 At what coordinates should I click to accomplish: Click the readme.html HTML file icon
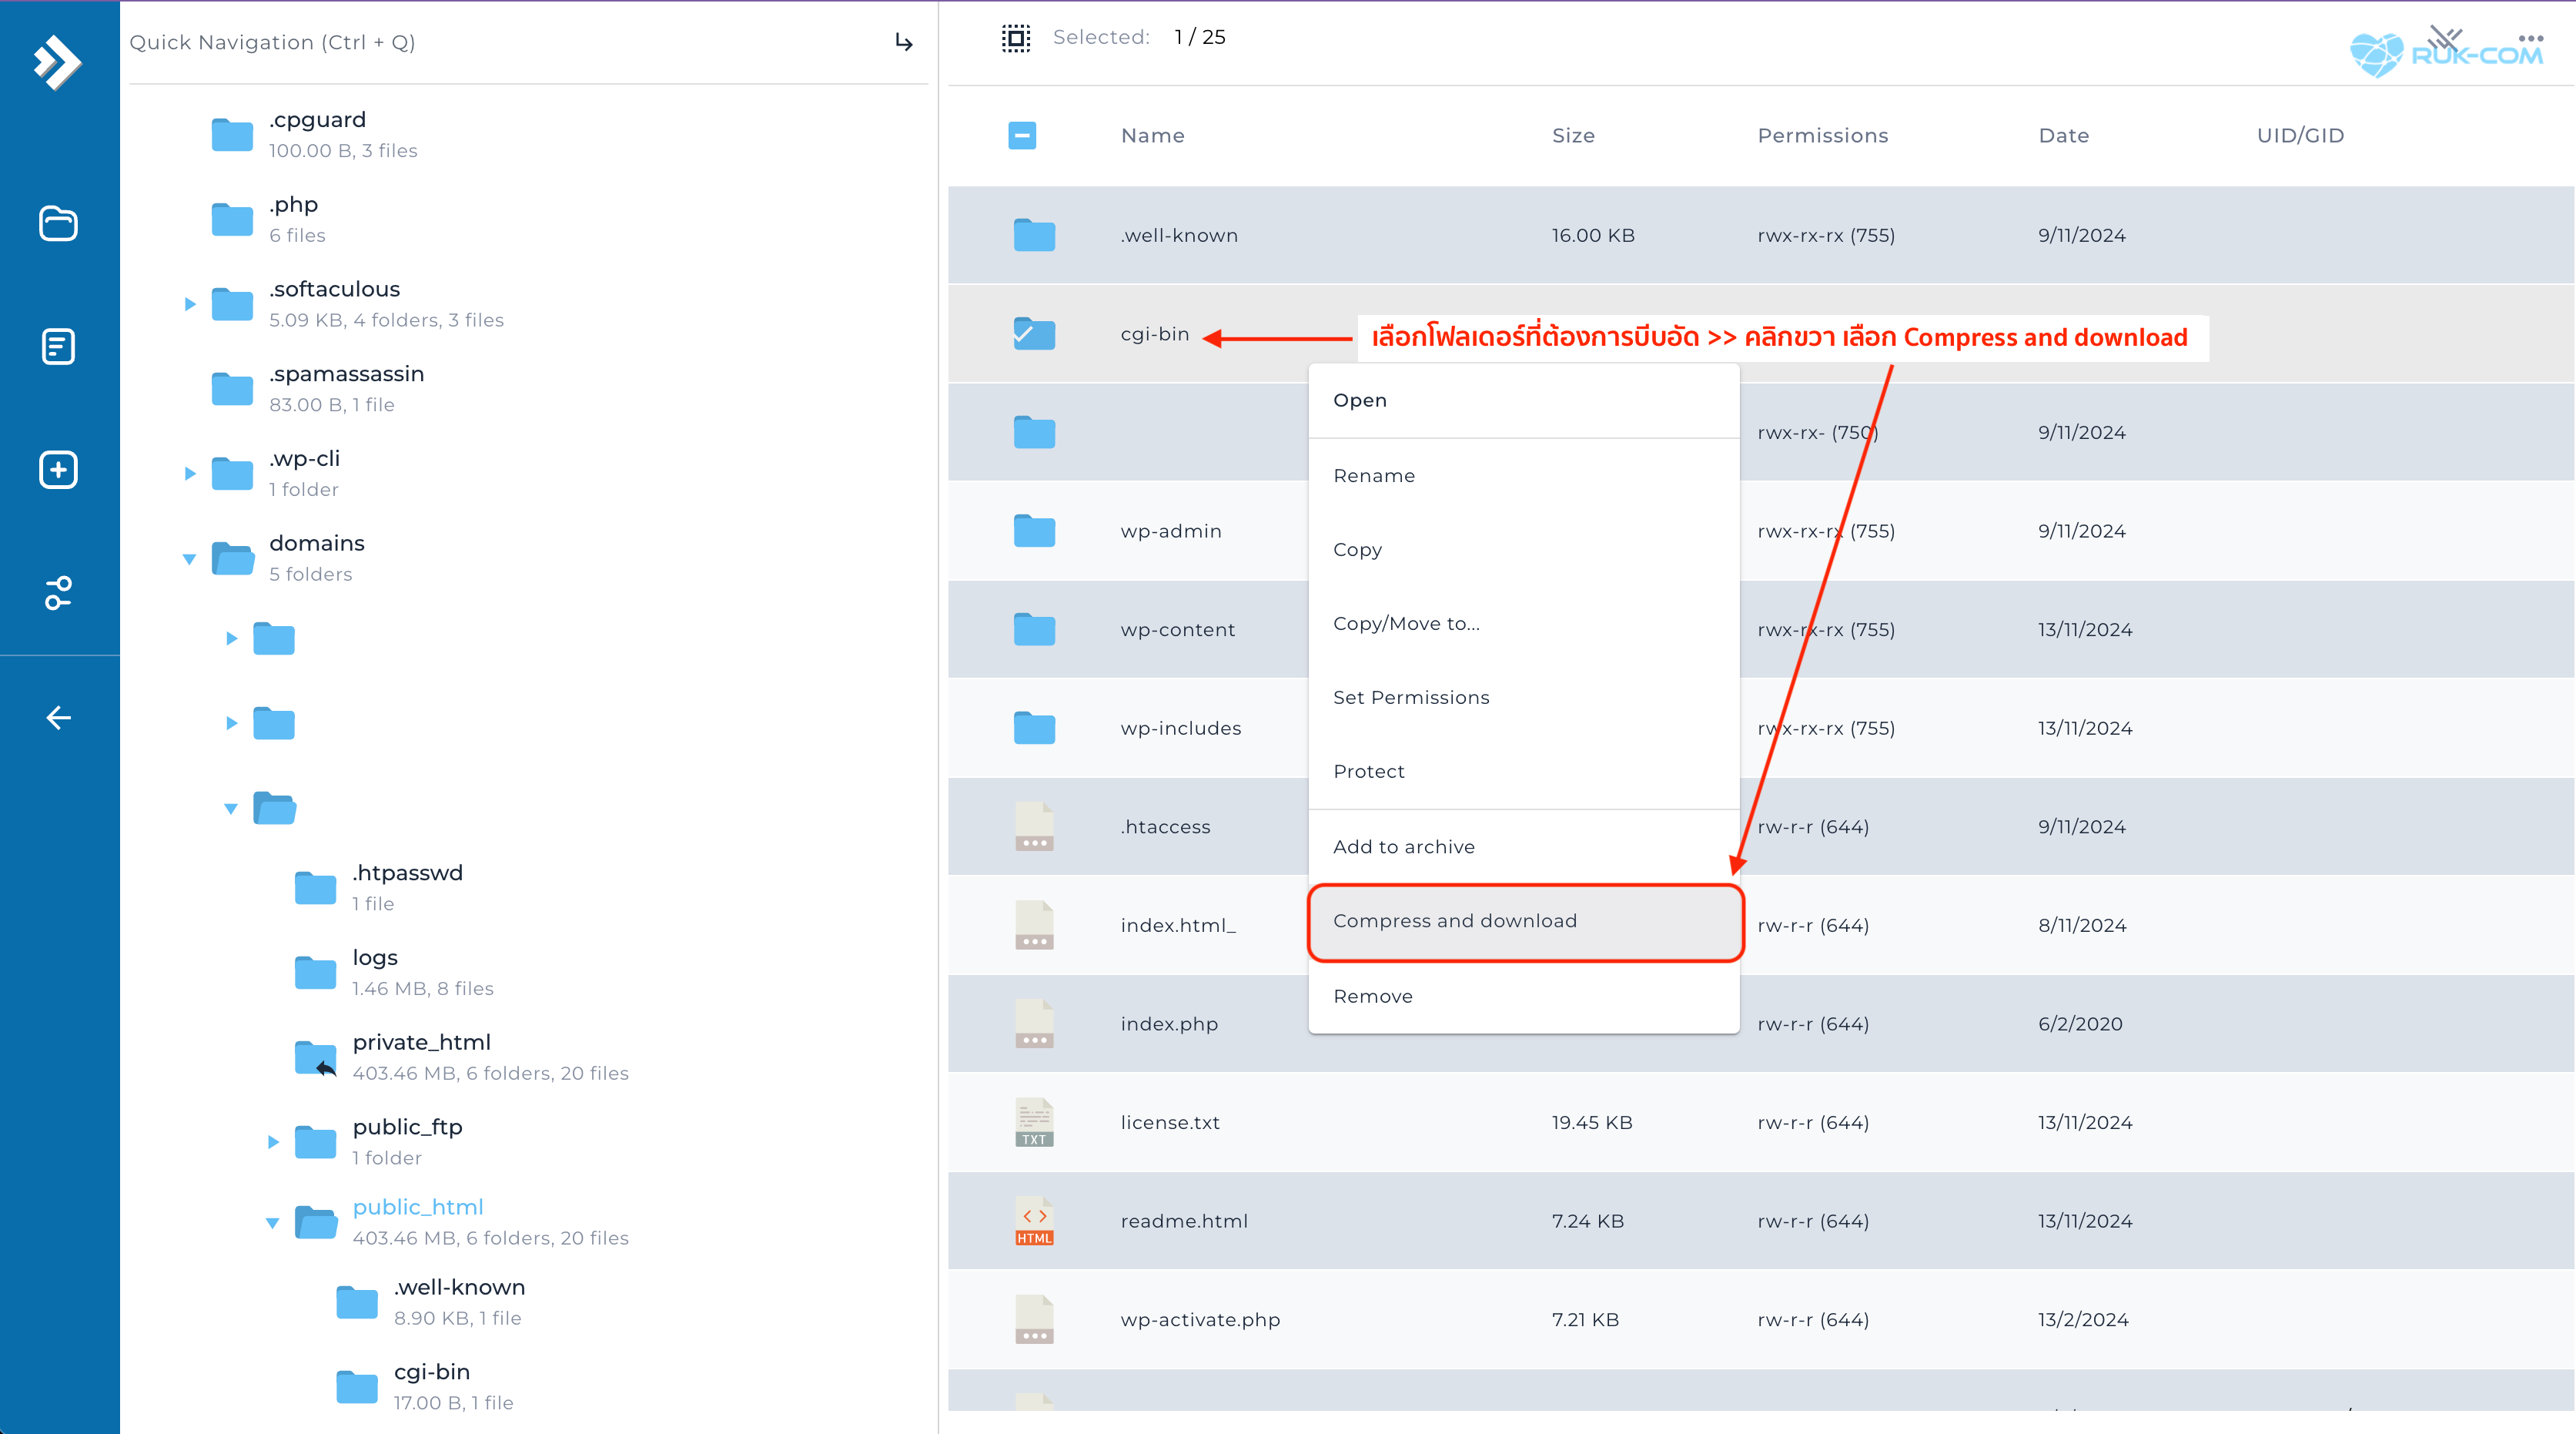[1034, 1221]
